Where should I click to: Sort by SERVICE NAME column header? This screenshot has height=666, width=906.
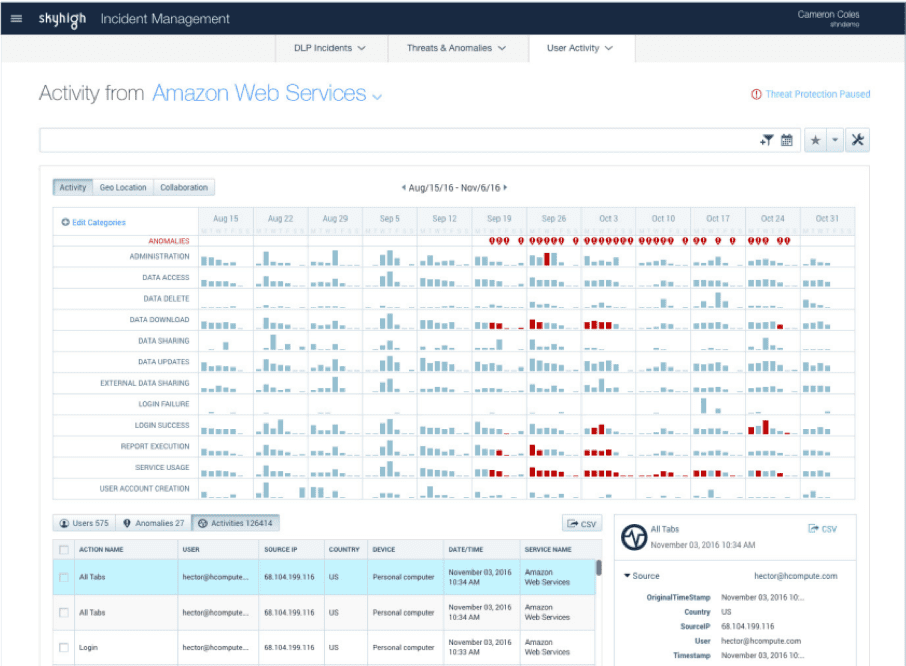548,550
